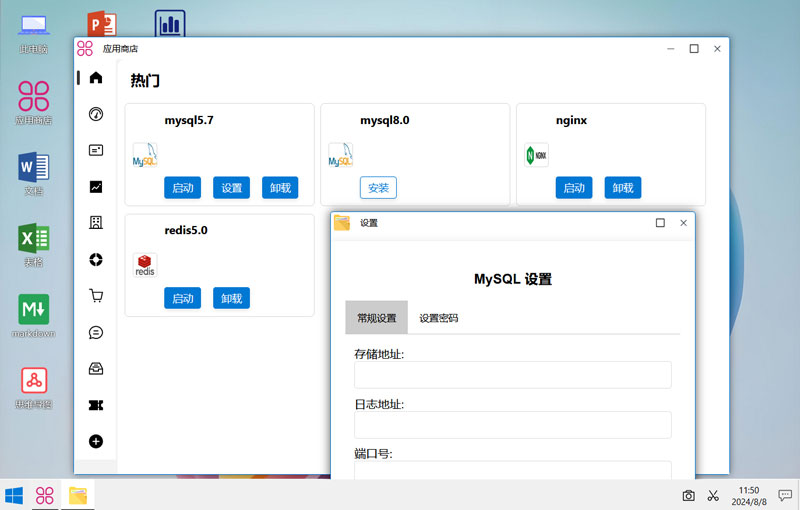Screen dimensions: 800x510
Task: Start mysql5.7 with 启动 button
Action: coord(183,188)
